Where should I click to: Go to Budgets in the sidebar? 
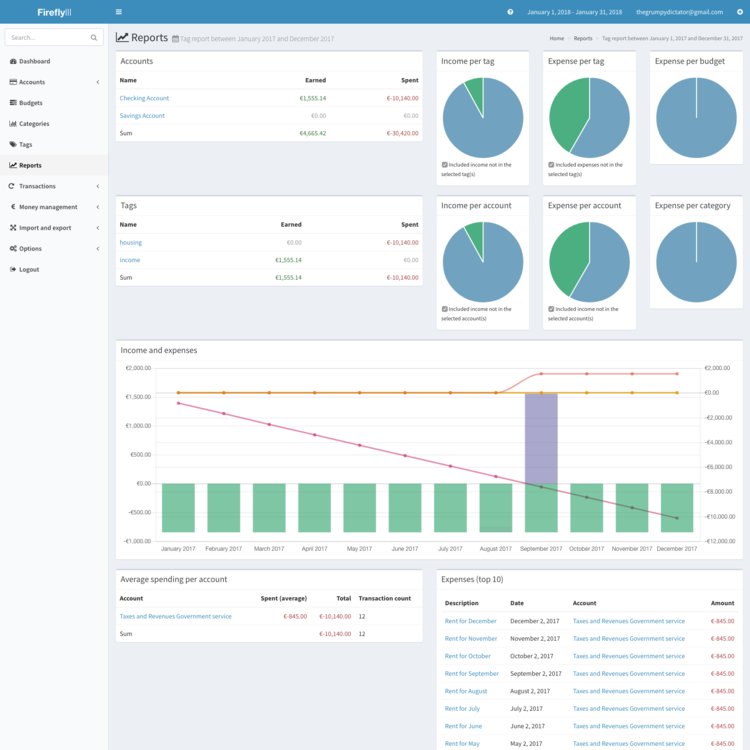pos(30,103)
